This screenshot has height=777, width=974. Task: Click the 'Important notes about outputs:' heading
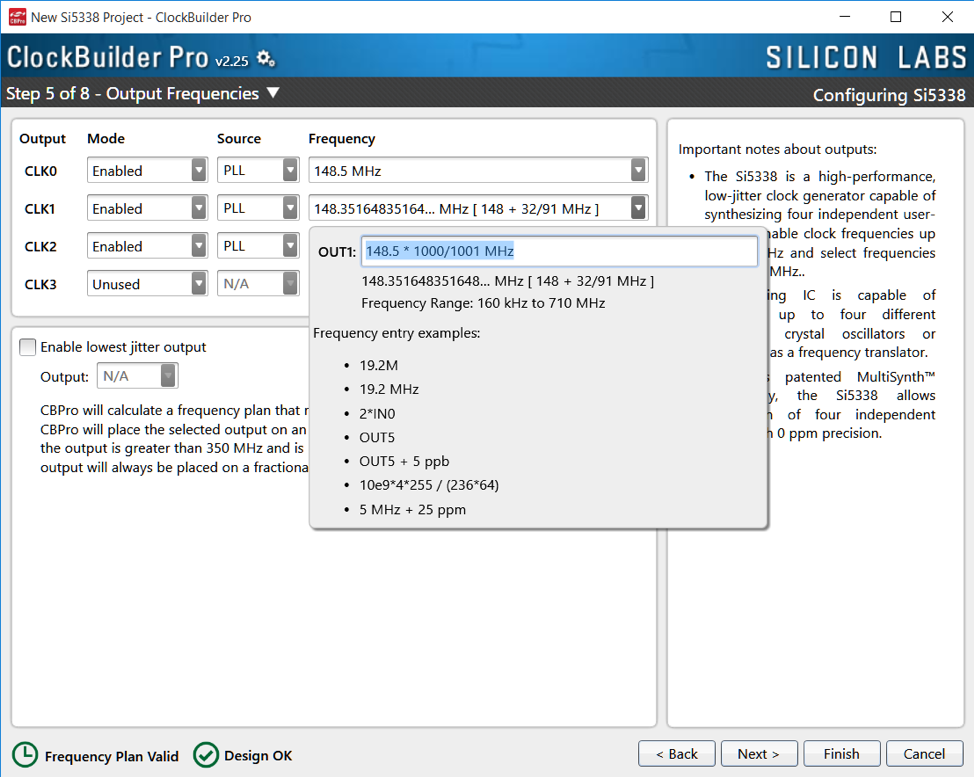click(x=777, y=150)
